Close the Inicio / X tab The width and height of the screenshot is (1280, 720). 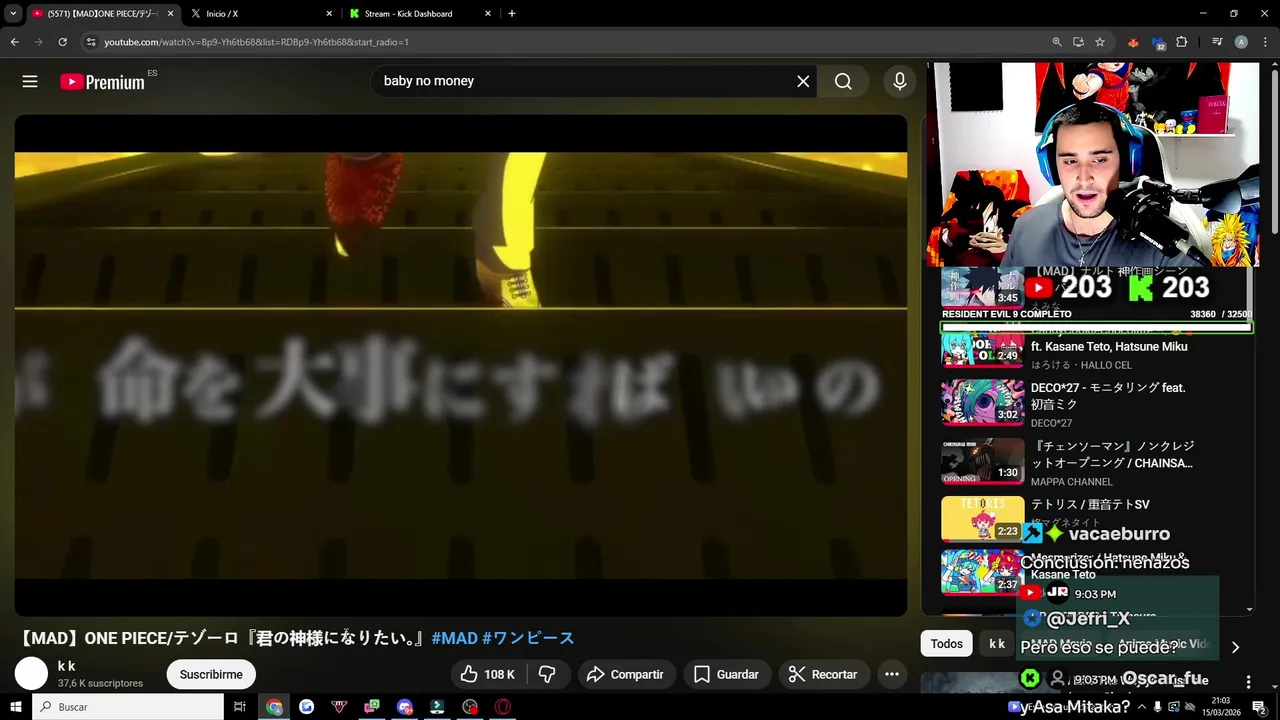tap(329, 14)
